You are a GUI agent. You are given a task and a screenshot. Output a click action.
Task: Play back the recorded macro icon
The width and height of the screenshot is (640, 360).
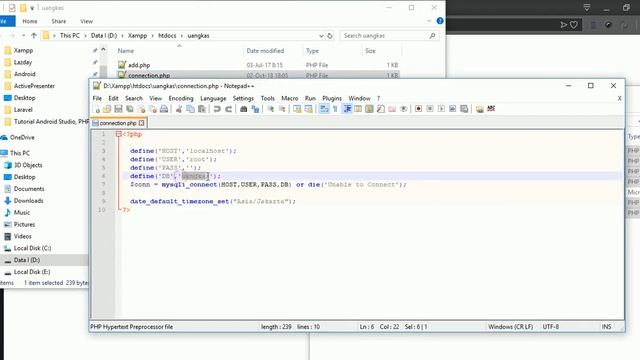[441, 109]
